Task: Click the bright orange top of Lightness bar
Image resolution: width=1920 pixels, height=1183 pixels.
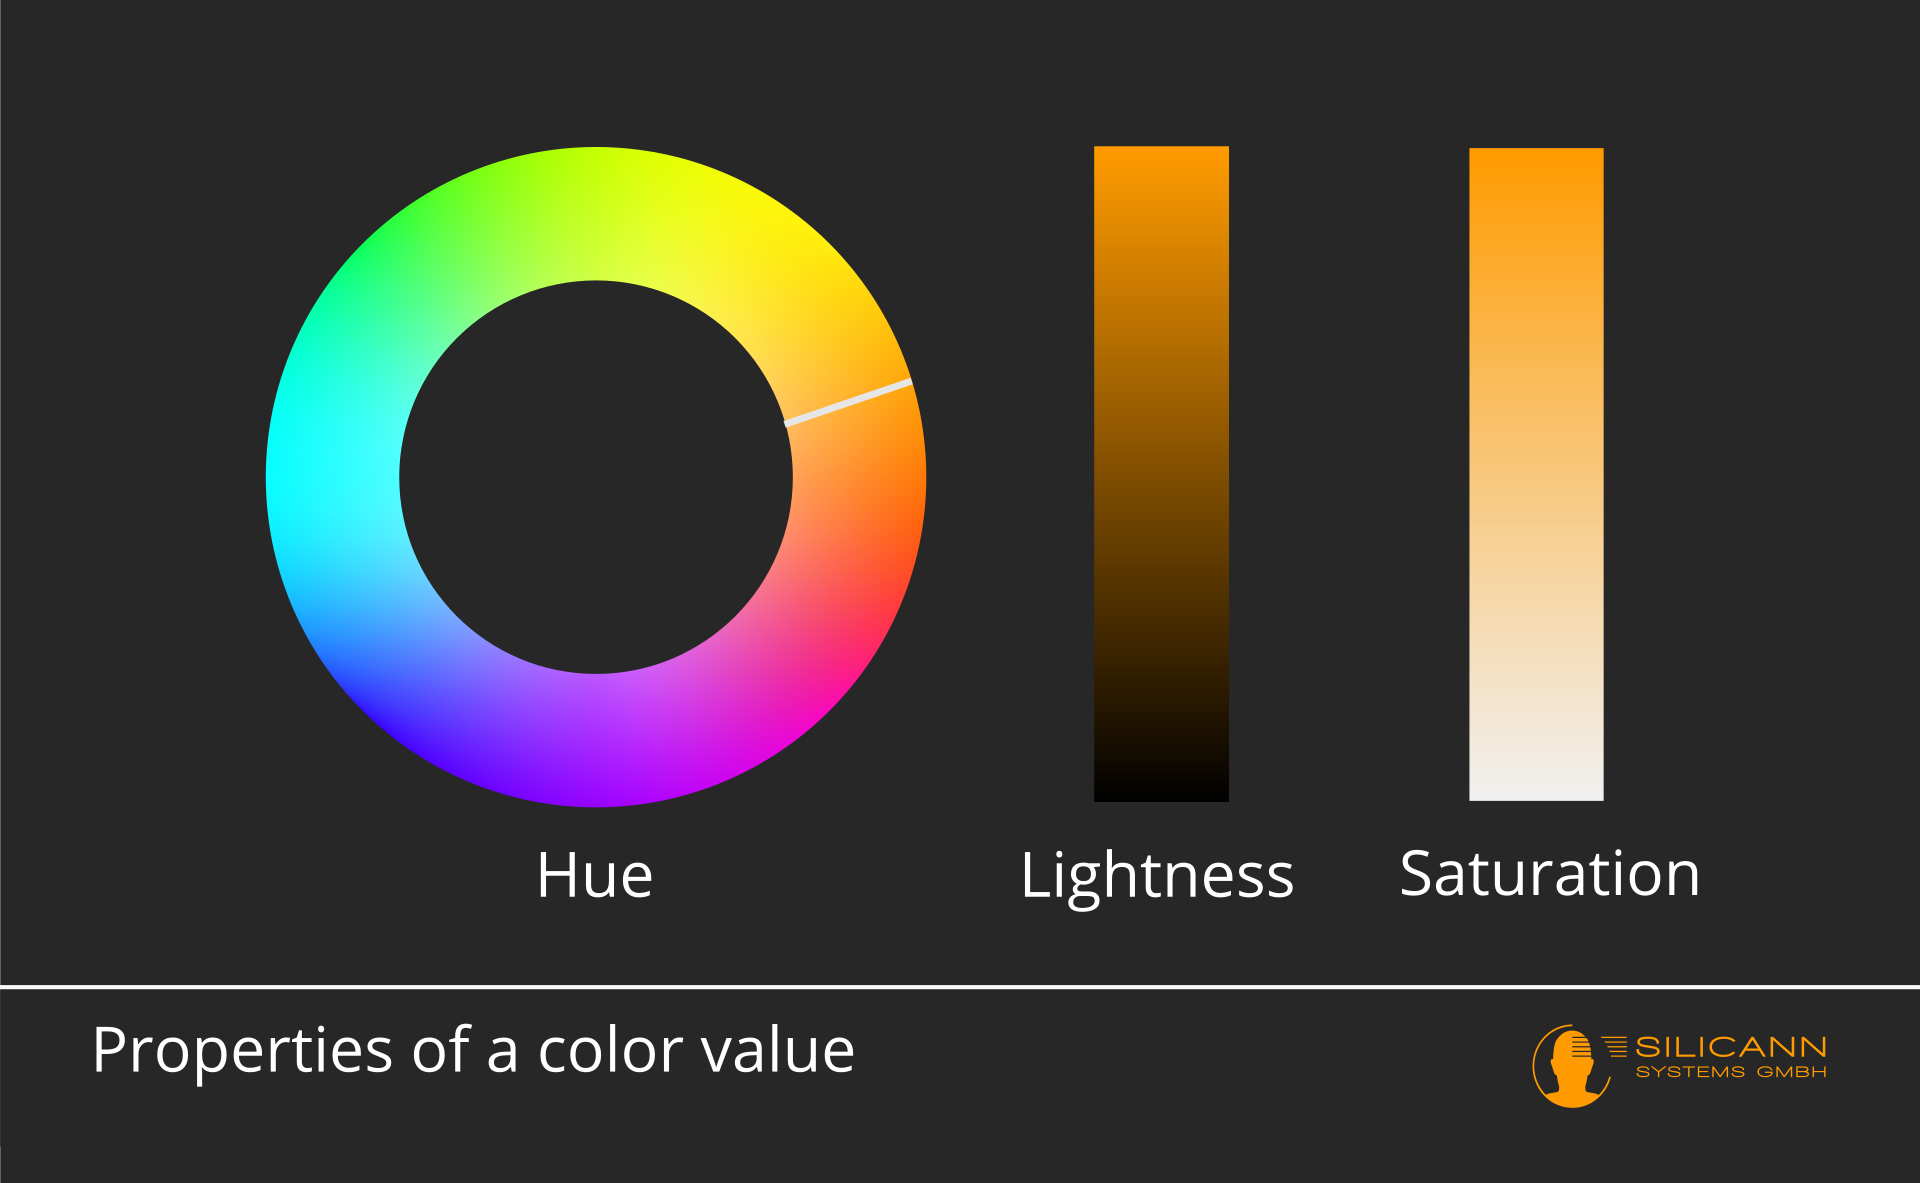Action: [1161, 170]
